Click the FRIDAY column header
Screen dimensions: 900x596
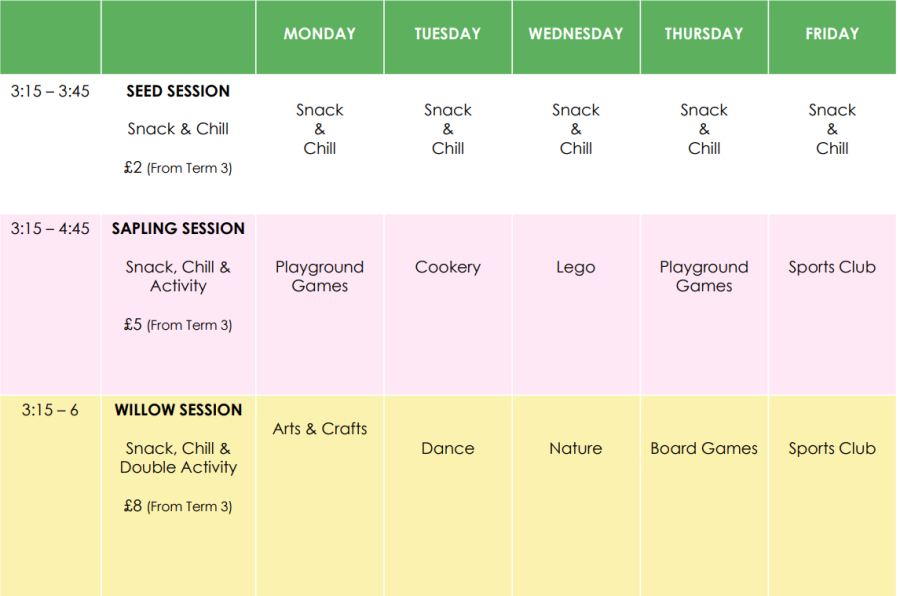(832, 34)
